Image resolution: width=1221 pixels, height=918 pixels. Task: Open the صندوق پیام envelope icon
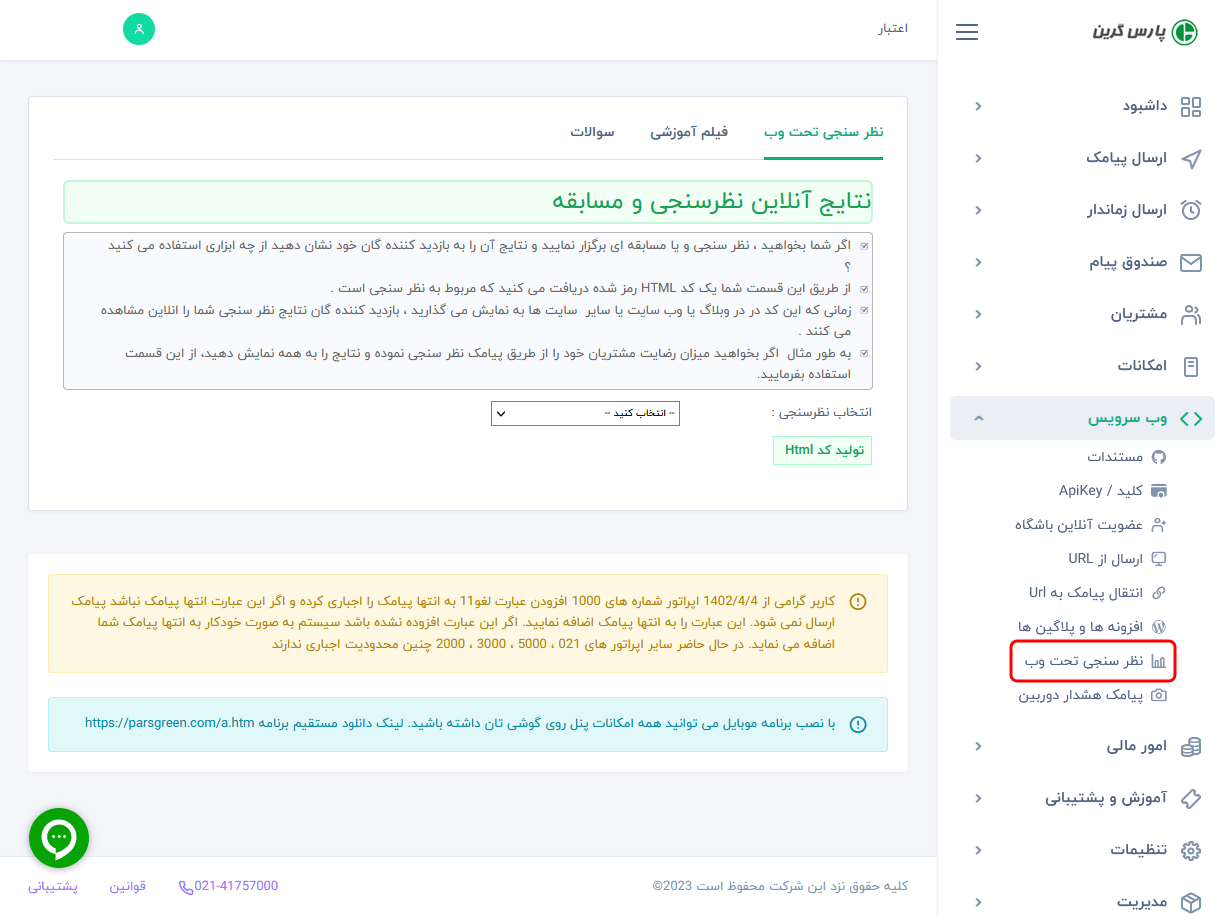tap(1190, 262)
